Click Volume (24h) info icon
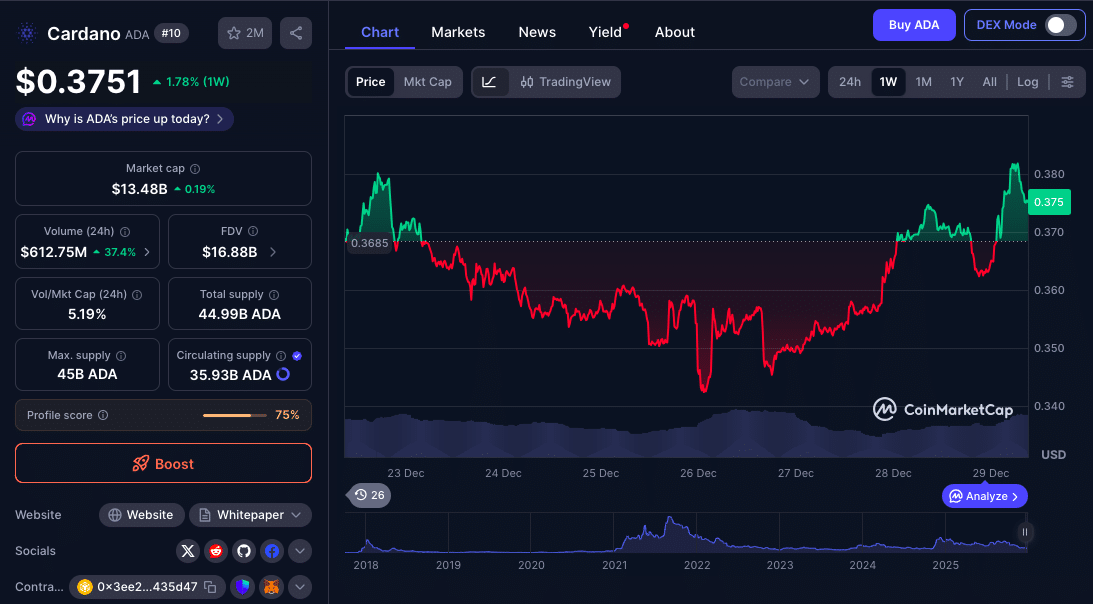The image size is (1093, 604). click(125, 232)
